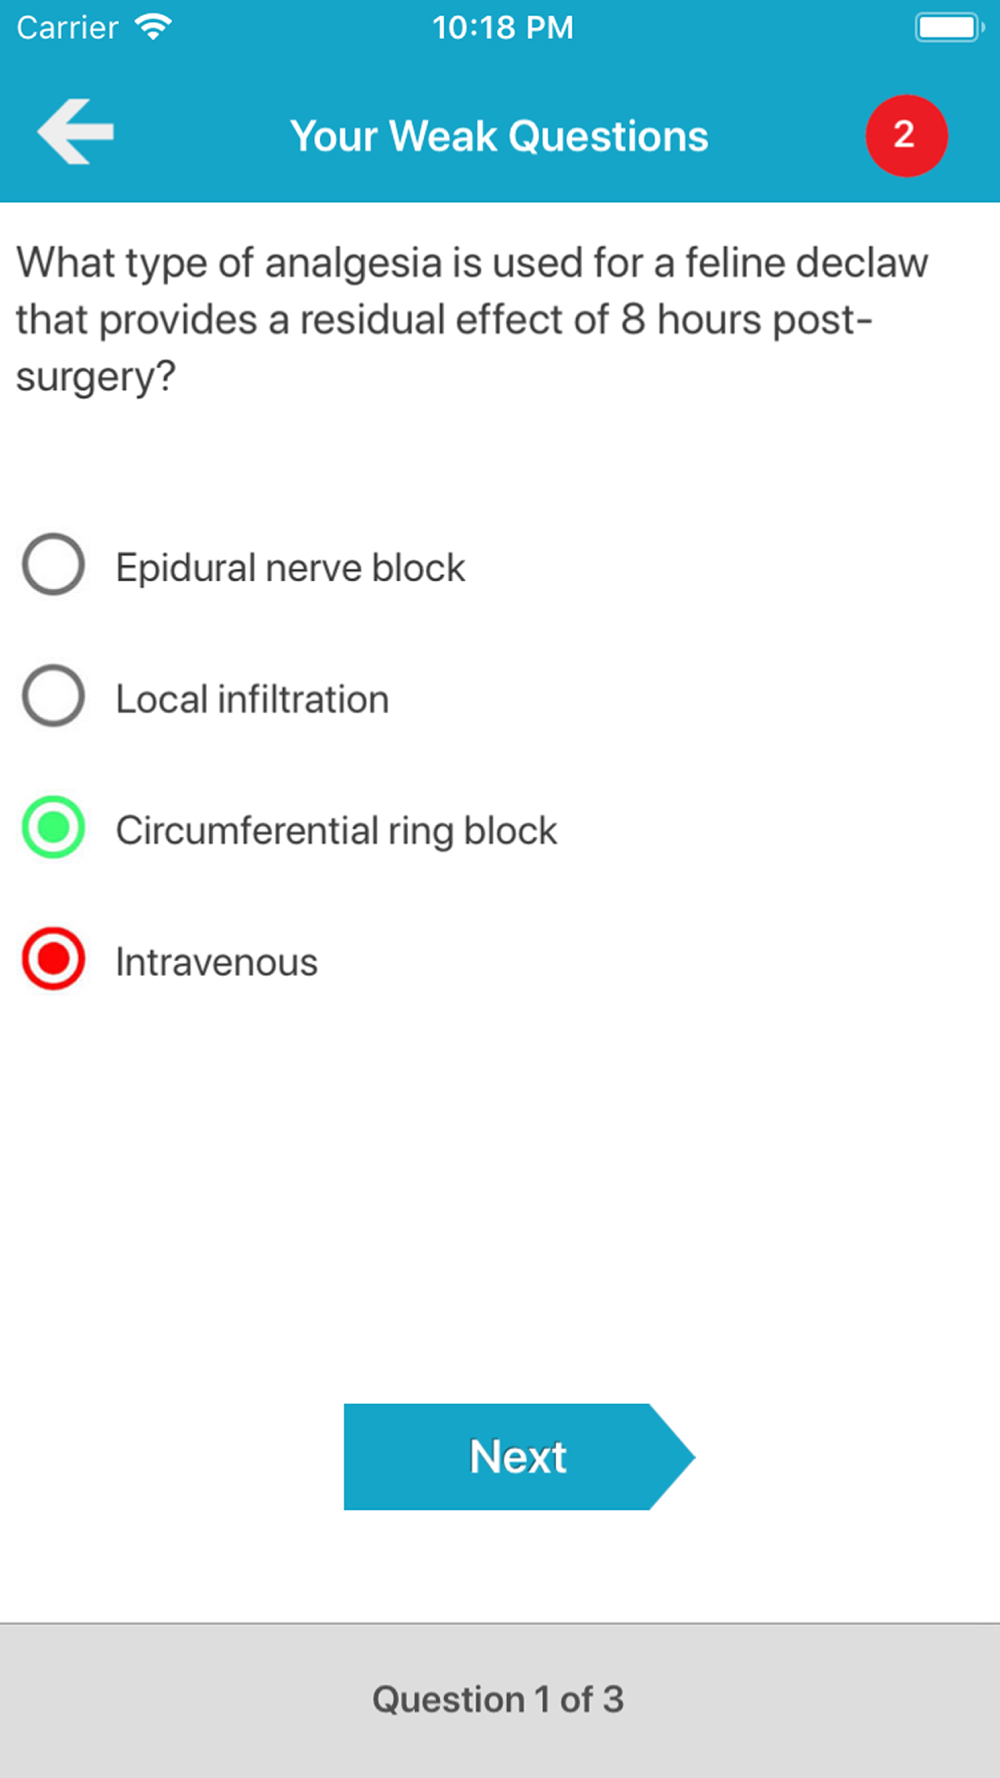Tap the Question 1 of 3 indicator
This screenshot has width=1000, height=1778.
pos(498,1699)
